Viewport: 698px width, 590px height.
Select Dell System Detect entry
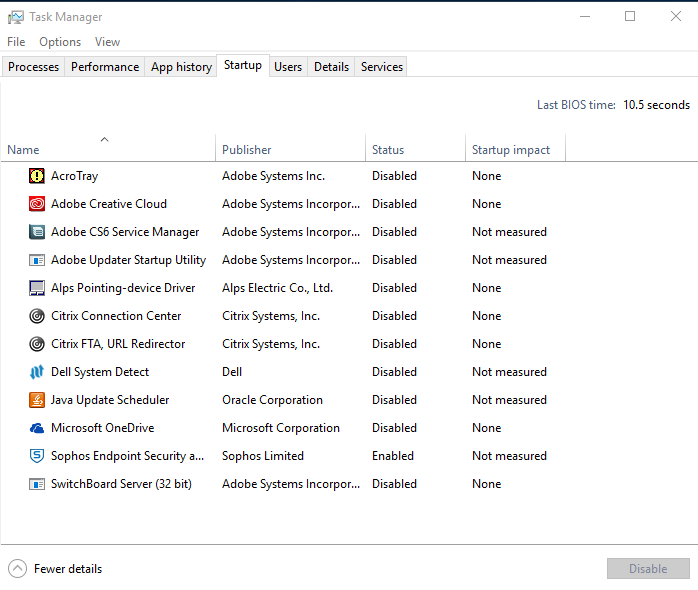(x=100, y=372)
